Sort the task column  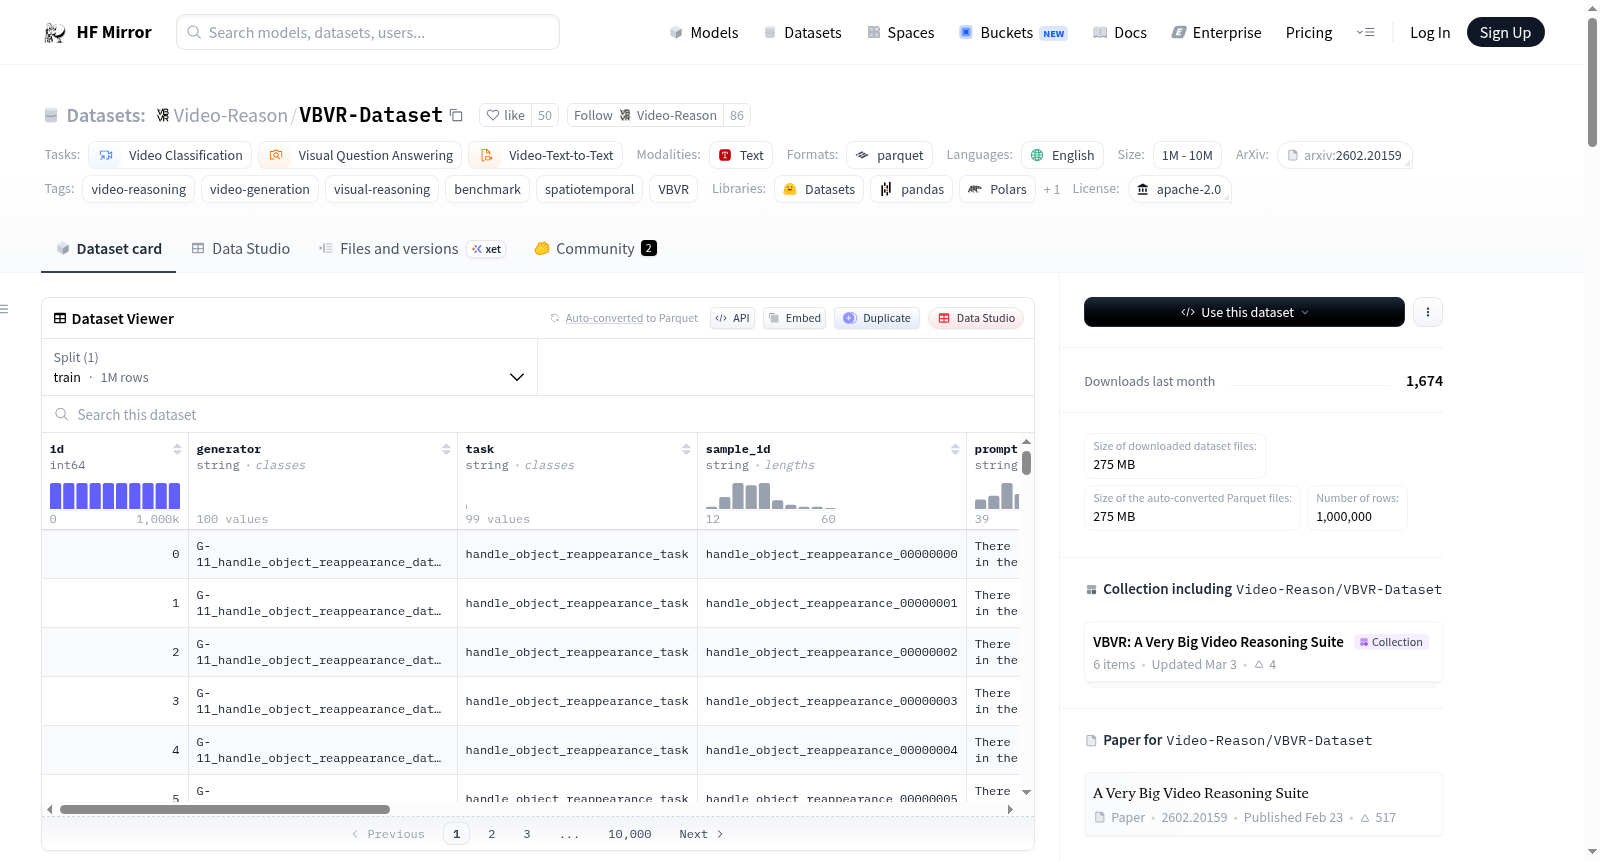[686, 449]
